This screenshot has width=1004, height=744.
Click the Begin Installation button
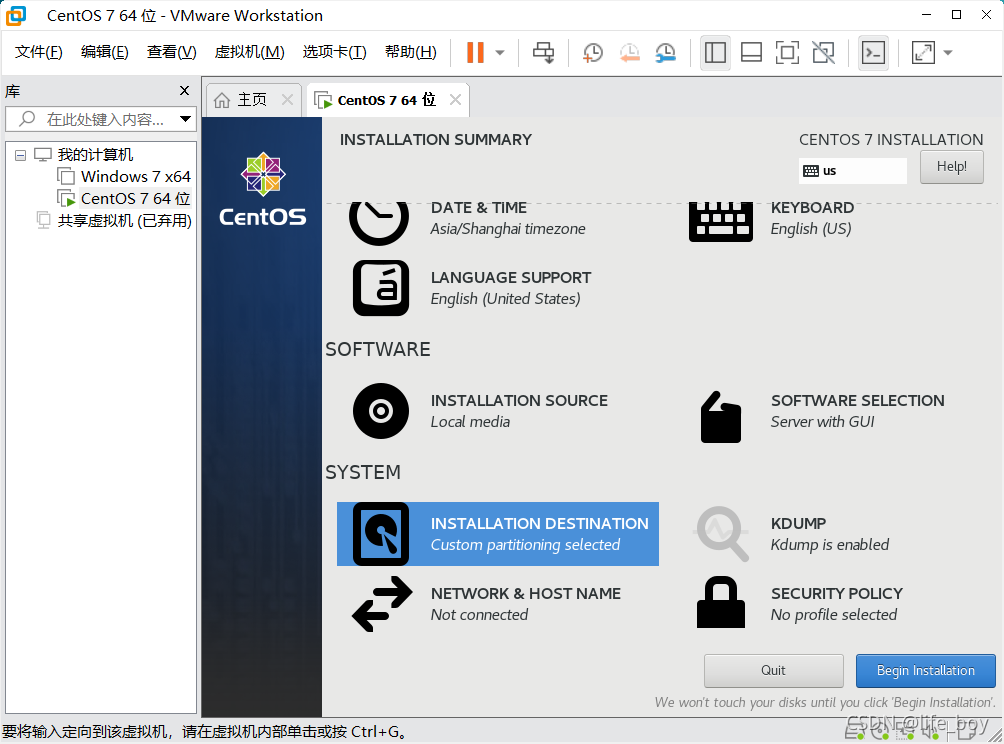pyautogui.click(x=925, y=670)
